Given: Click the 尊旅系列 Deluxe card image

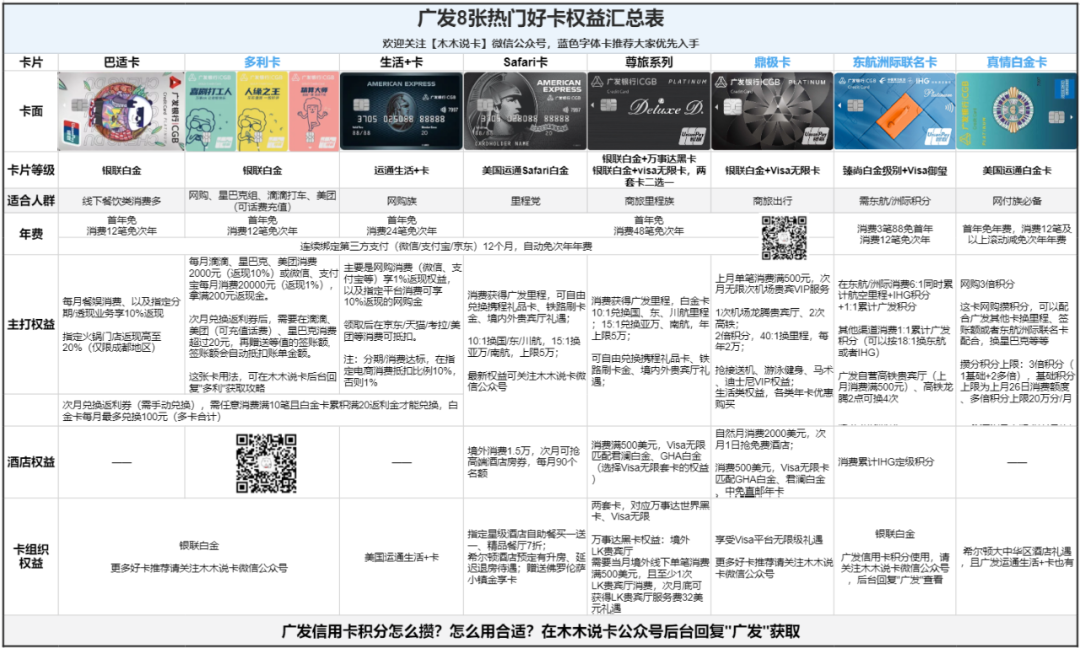Looking at the screenshot, I should pos(649,112).
